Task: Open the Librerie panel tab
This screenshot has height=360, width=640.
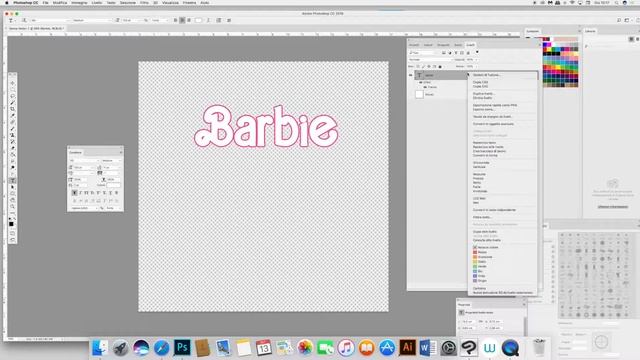Action: click(590, 31)
